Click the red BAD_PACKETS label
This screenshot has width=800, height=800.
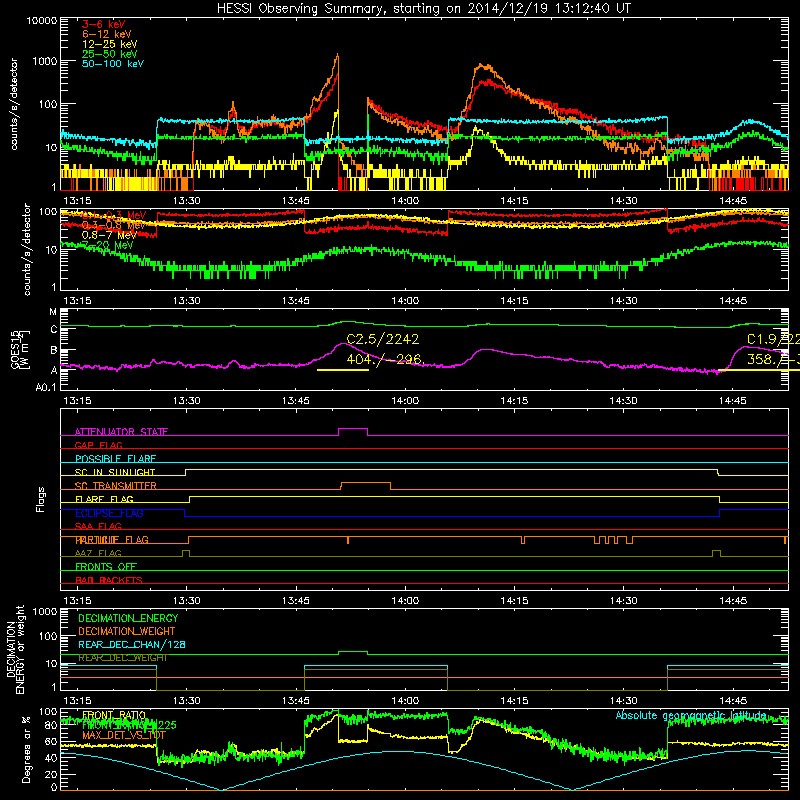tap(109, 580)
